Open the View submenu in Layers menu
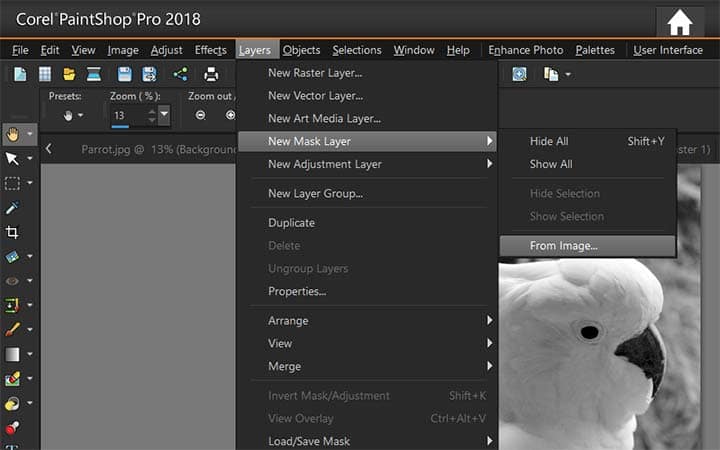720x450 pixels. [367, 343]
